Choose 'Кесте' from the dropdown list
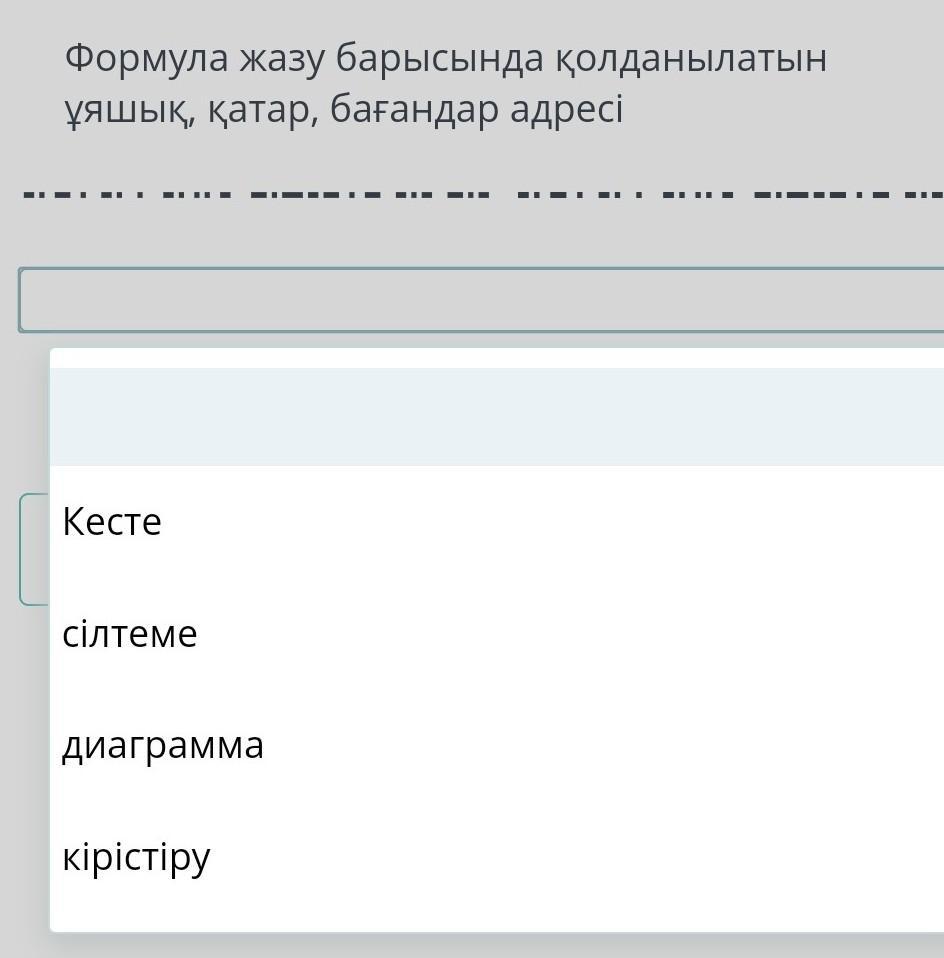Image resolution: width=944 pixels, height=958 pixels. pos(112,522)
